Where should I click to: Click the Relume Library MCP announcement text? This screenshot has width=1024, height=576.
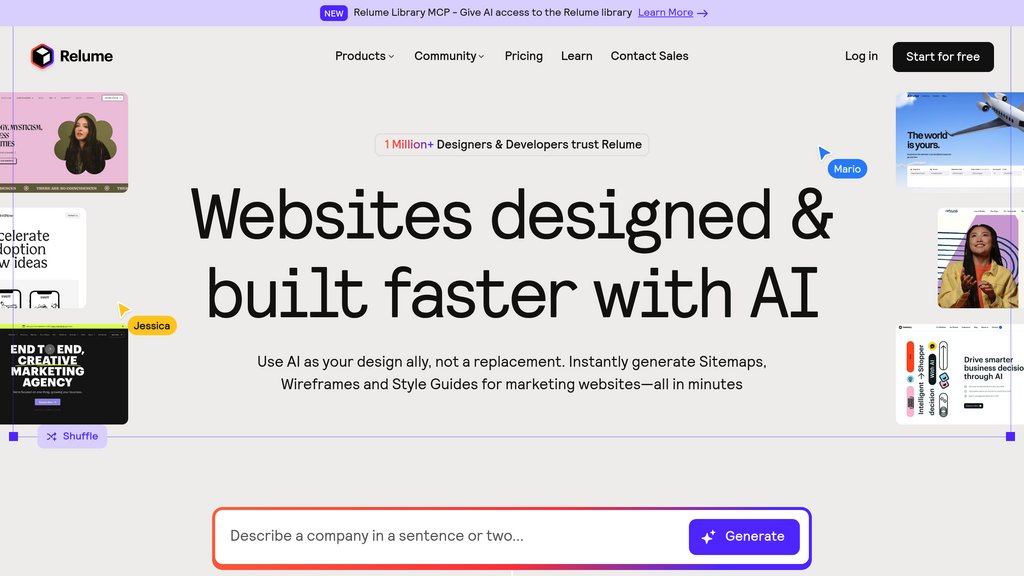point(492,12)
